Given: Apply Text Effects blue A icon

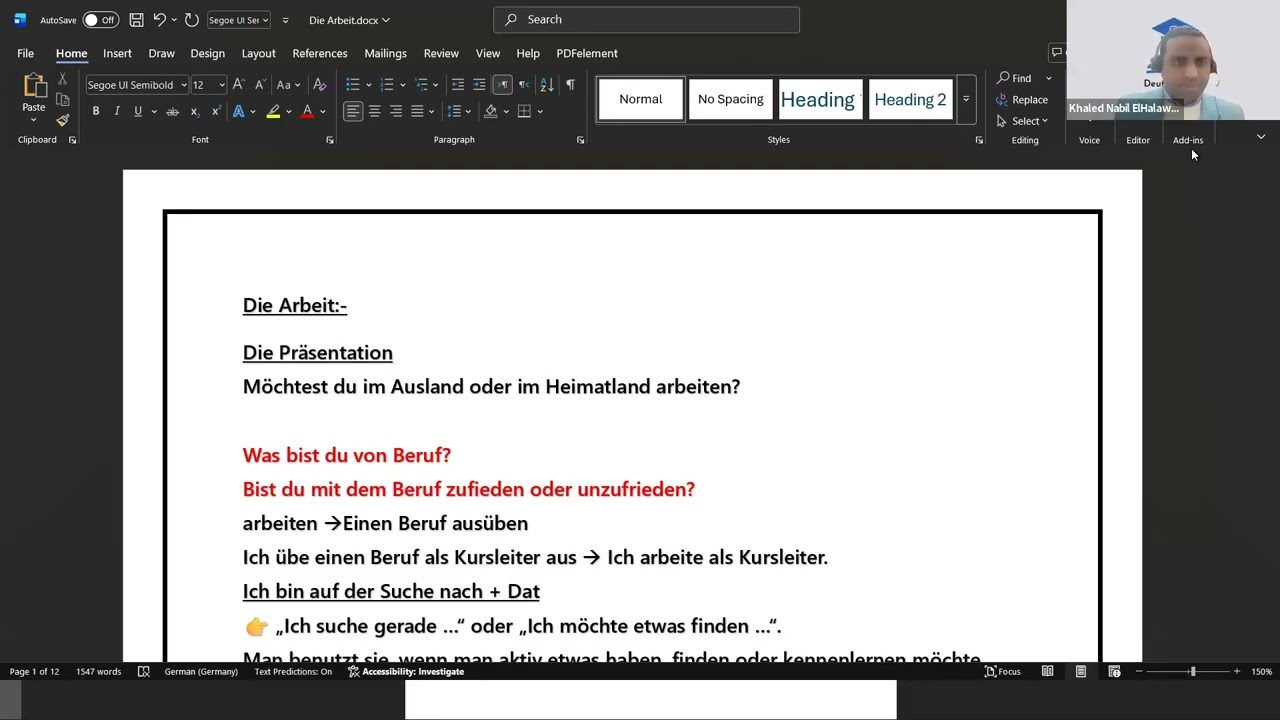Looking at the screenshot, I should point(238,111).
